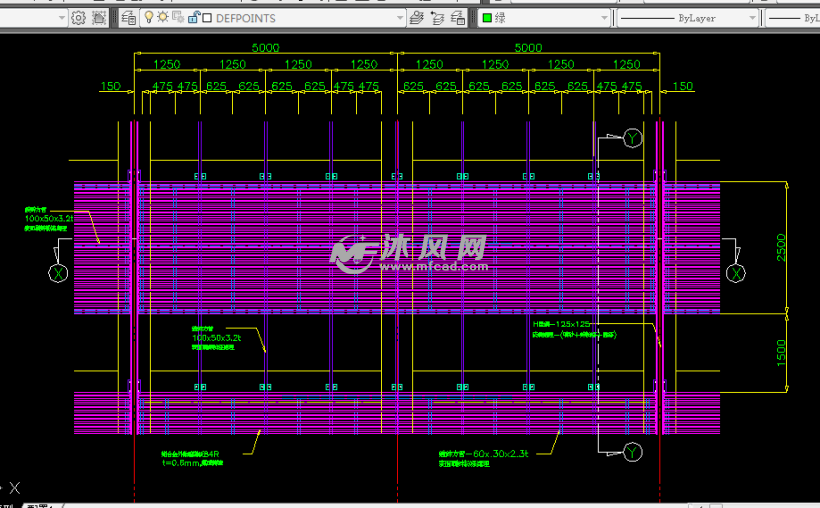The image size is (820, 508).
Task: Select the upper Y section marker circle
Action: [x=632, y=138]
